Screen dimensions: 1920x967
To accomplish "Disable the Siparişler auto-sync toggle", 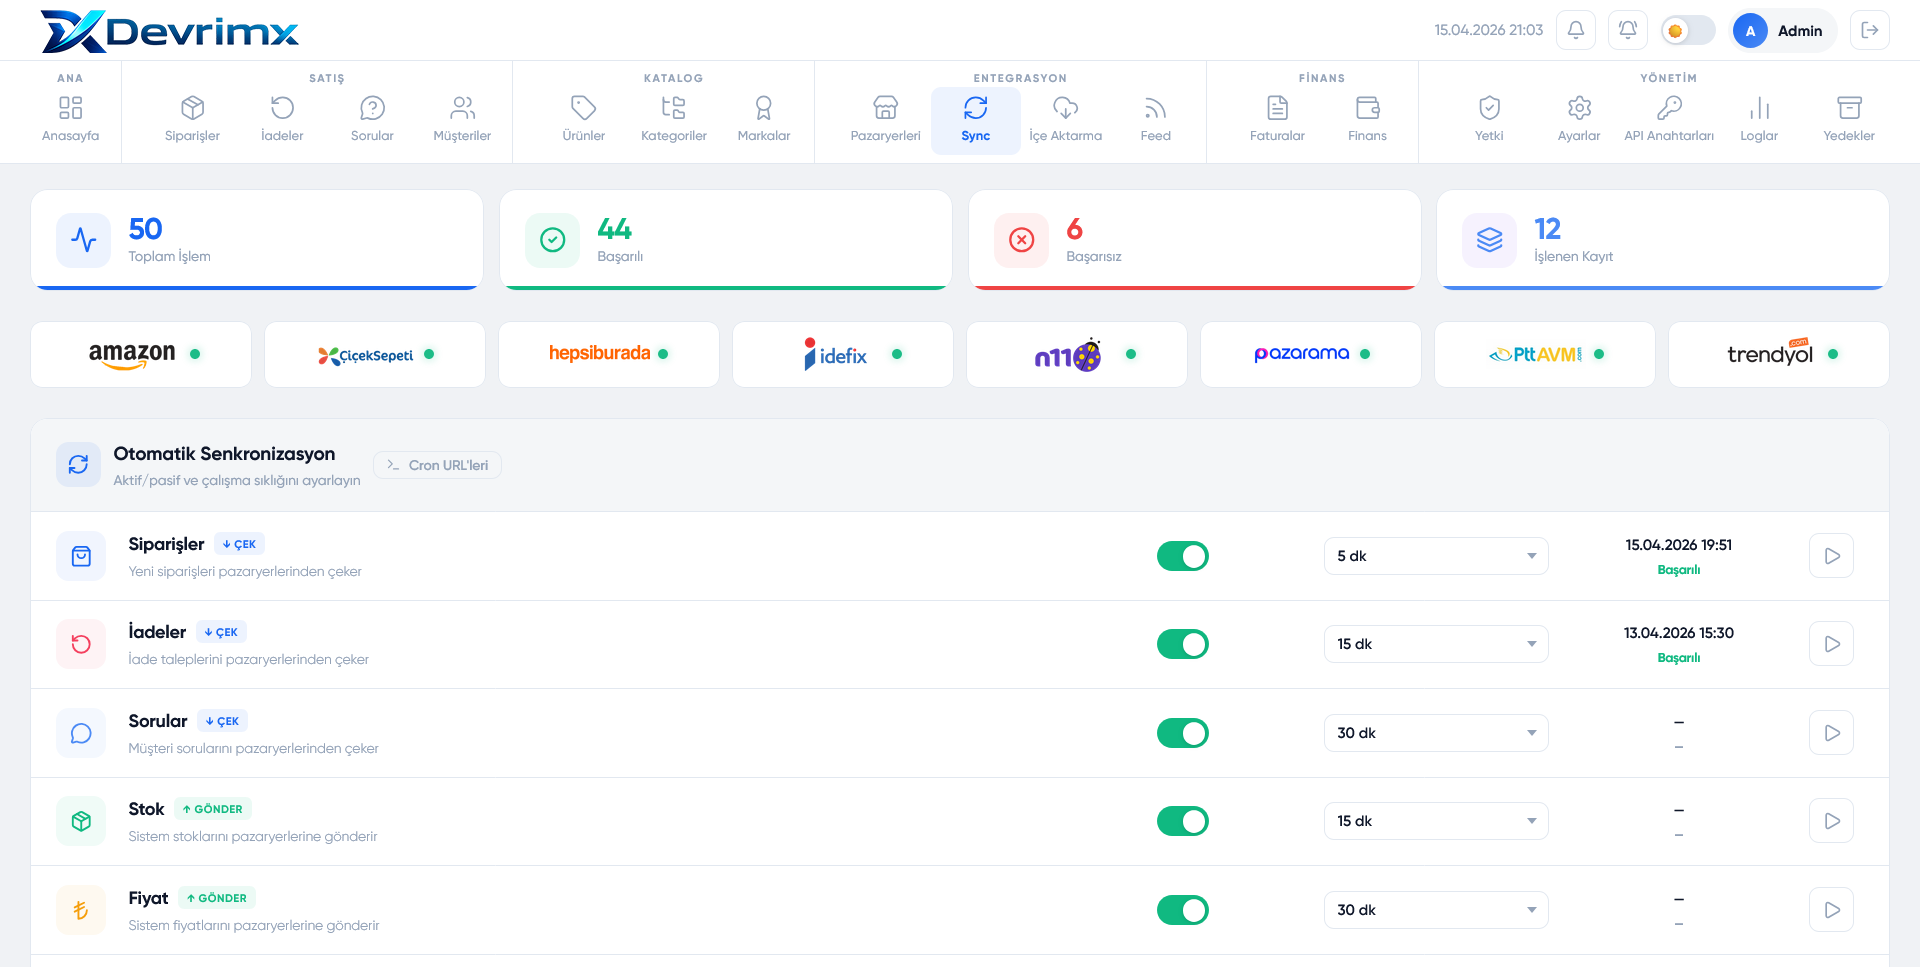I will (x=1183, y=556).
